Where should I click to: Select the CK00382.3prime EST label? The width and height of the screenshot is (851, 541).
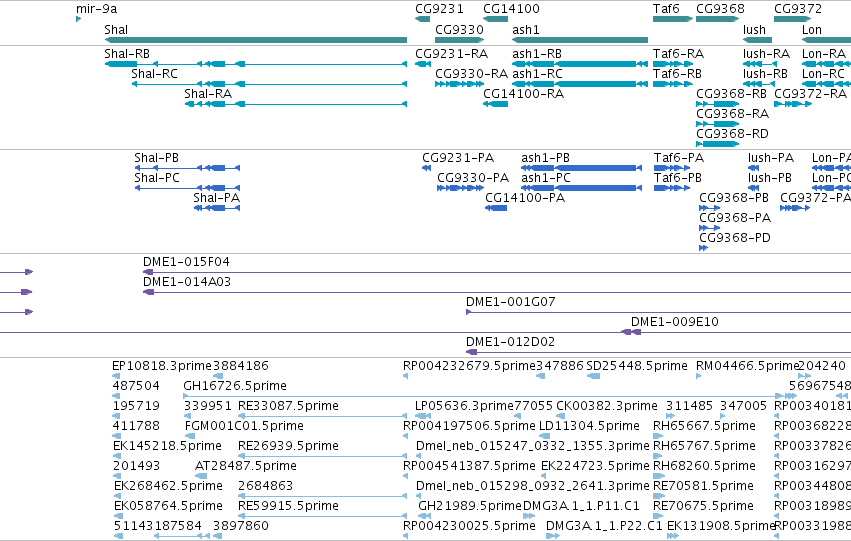coord(607,406)
